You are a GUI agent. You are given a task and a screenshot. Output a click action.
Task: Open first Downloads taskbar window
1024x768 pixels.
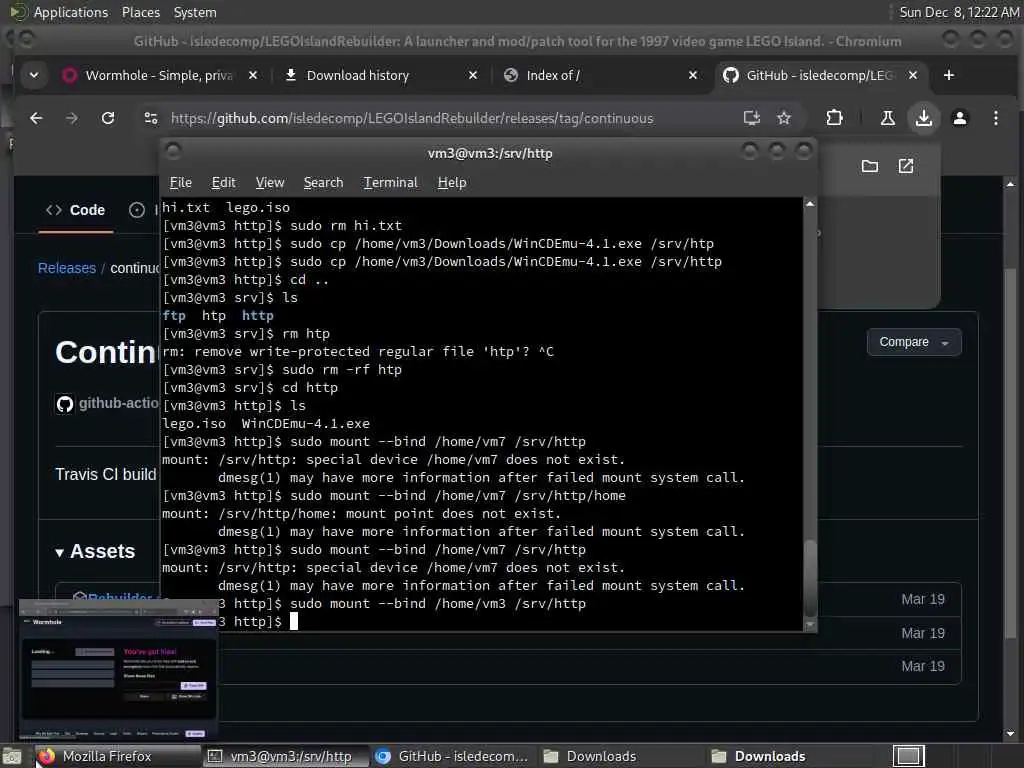[620, 756]
